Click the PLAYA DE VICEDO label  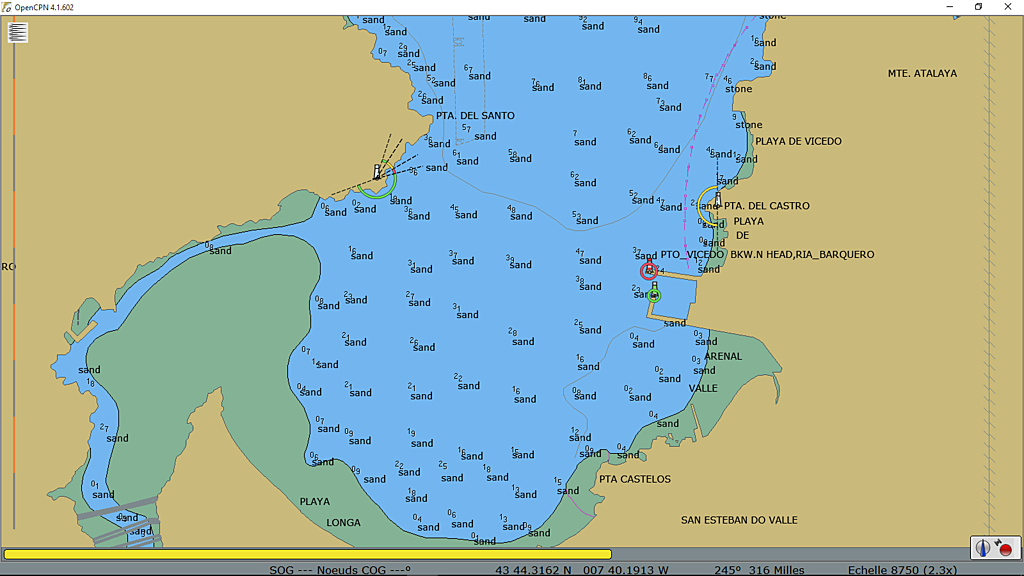(798, 141)
